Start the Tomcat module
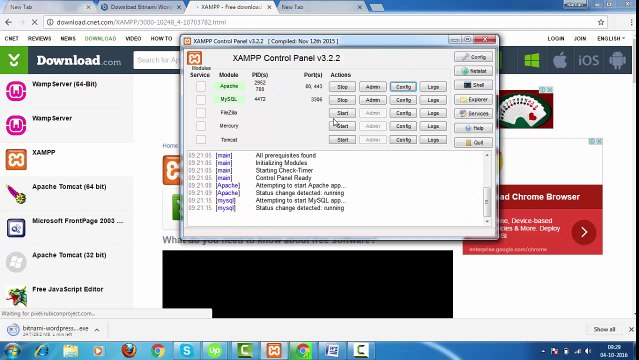Viewport: 639px width, 360px height. point(342,140)
